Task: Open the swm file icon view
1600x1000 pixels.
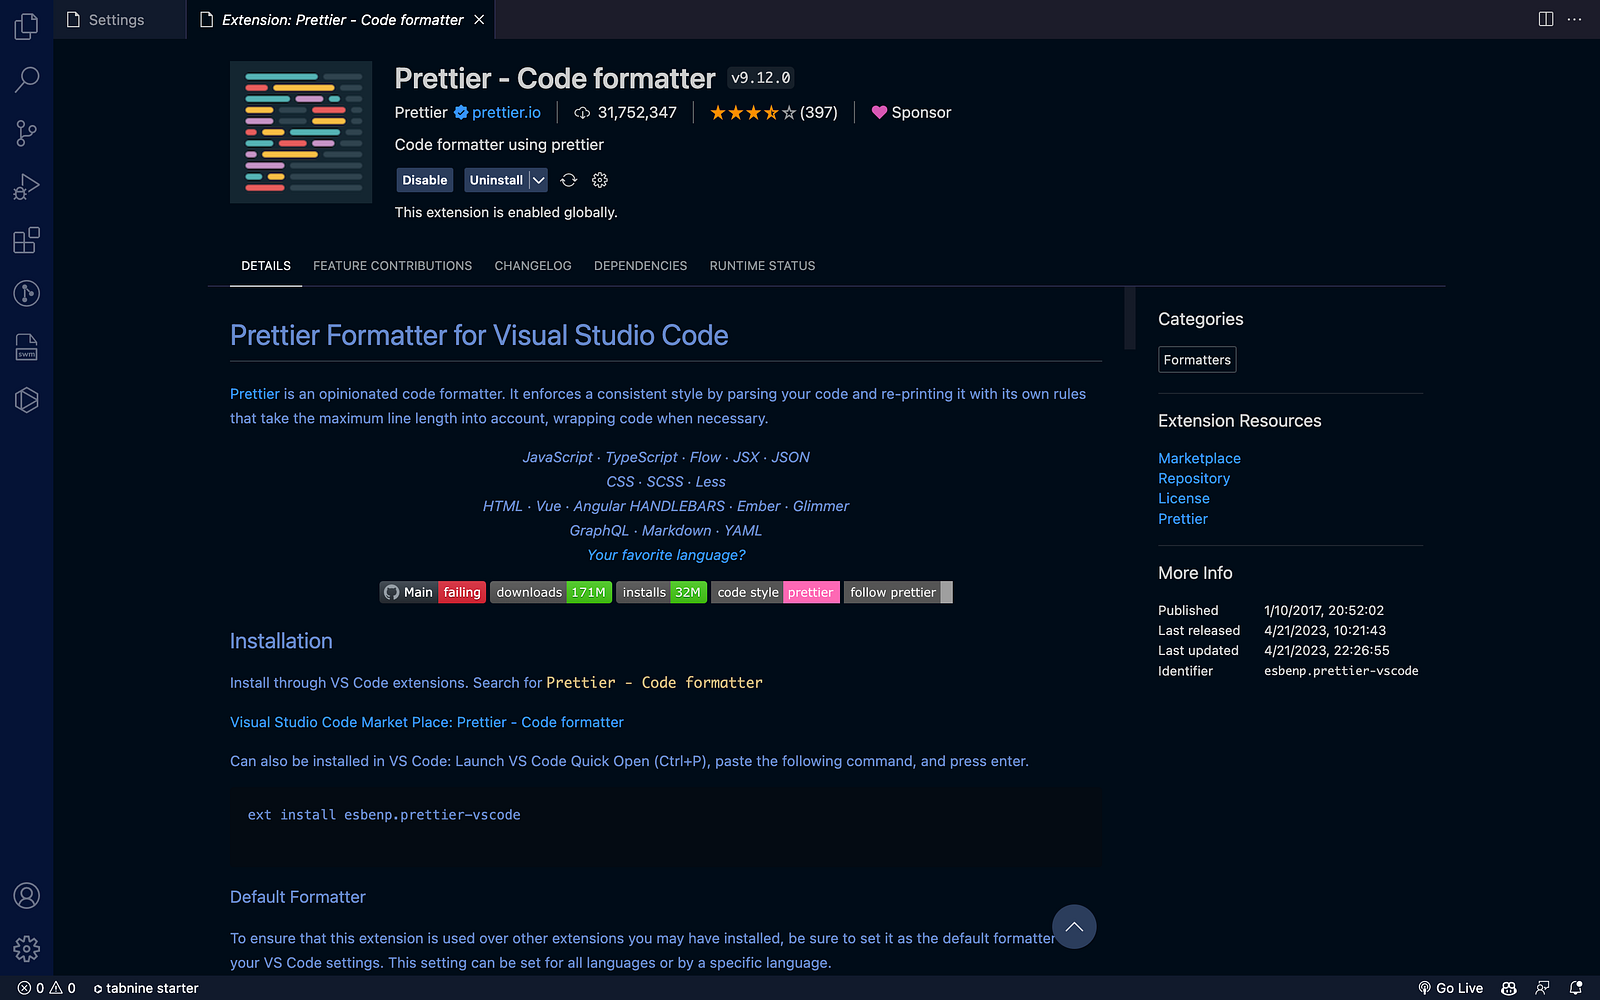Action: pos(27,347)
